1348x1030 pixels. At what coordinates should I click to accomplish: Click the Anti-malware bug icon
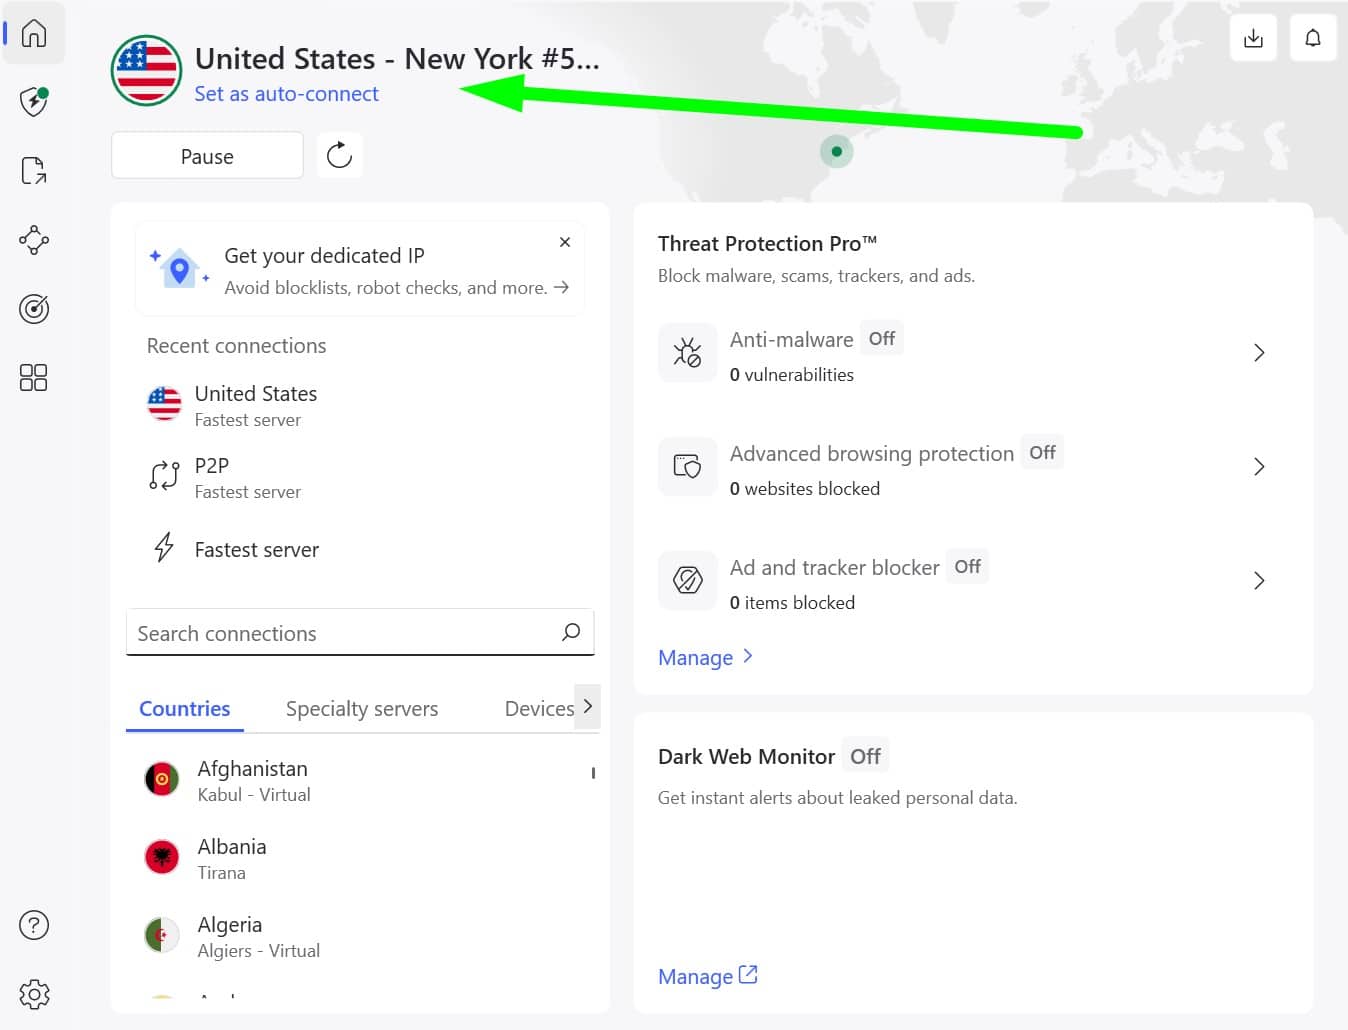click(687, 352)
